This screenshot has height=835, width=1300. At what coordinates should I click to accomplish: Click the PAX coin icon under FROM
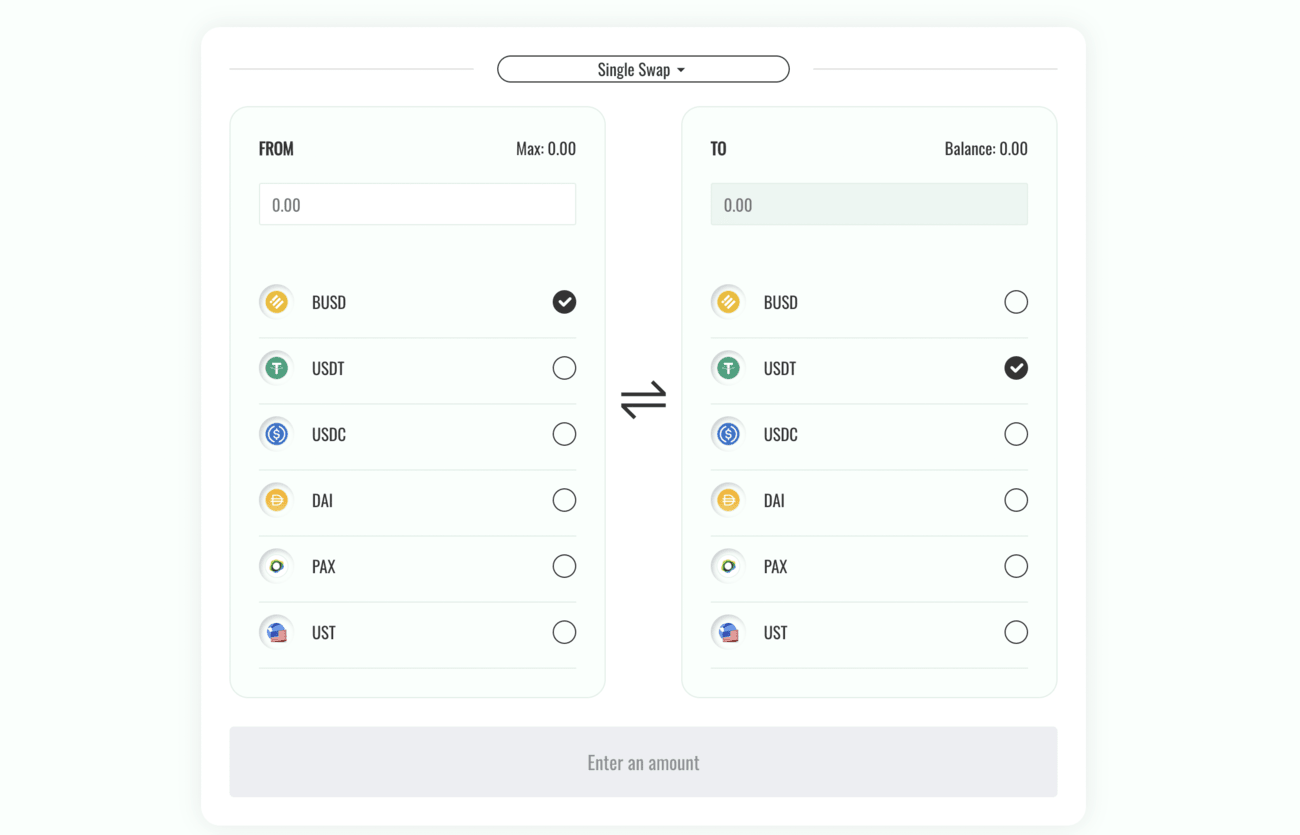point(276,566)
